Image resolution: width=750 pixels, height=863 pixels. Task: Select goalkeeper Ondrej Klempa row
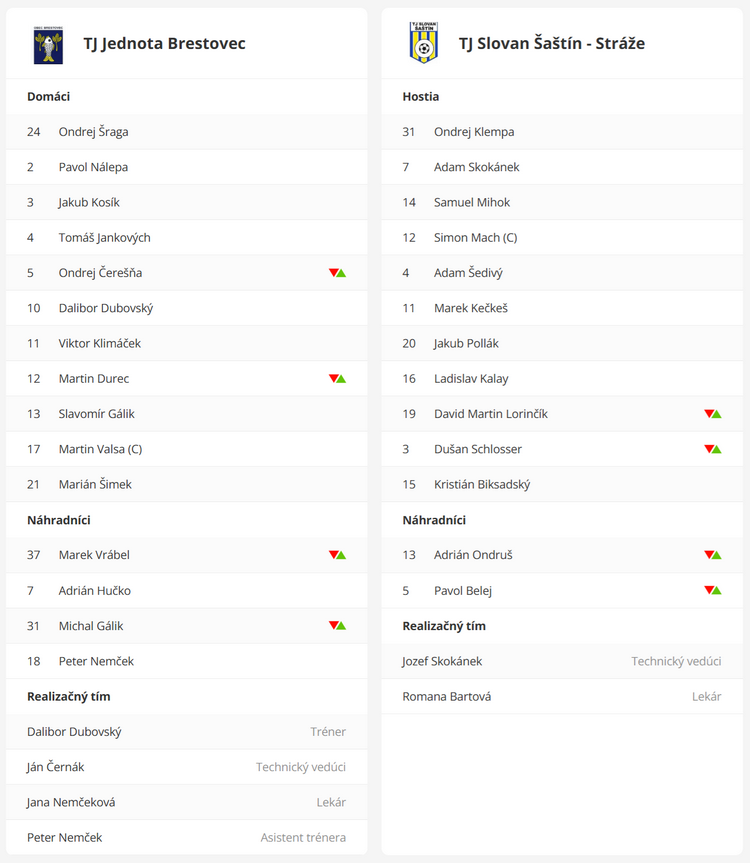[x=562, y=132]
